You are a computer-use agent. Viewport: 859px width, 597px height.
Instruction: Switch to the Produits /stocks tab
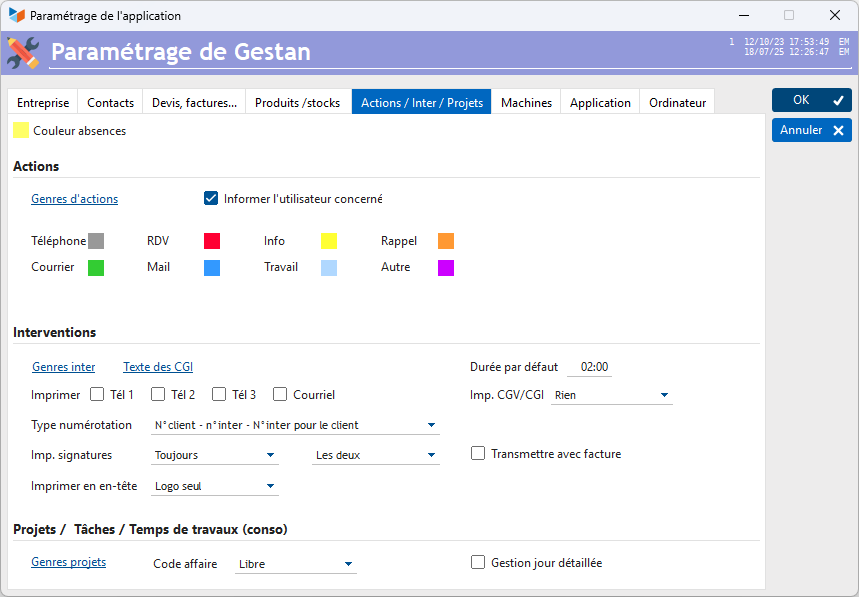point(297,102)
